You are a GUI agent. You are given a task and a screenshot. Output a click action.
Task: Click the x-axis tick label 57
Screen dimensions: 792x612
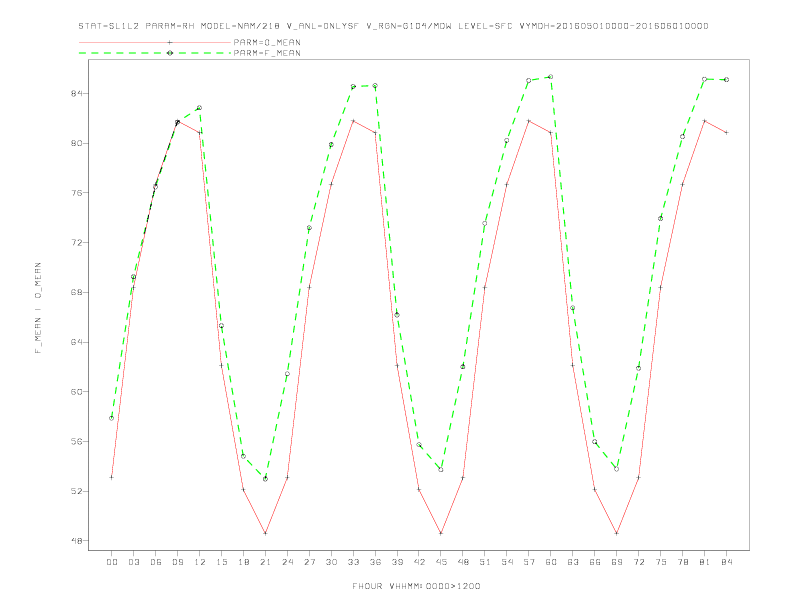[x=529, y=562]
